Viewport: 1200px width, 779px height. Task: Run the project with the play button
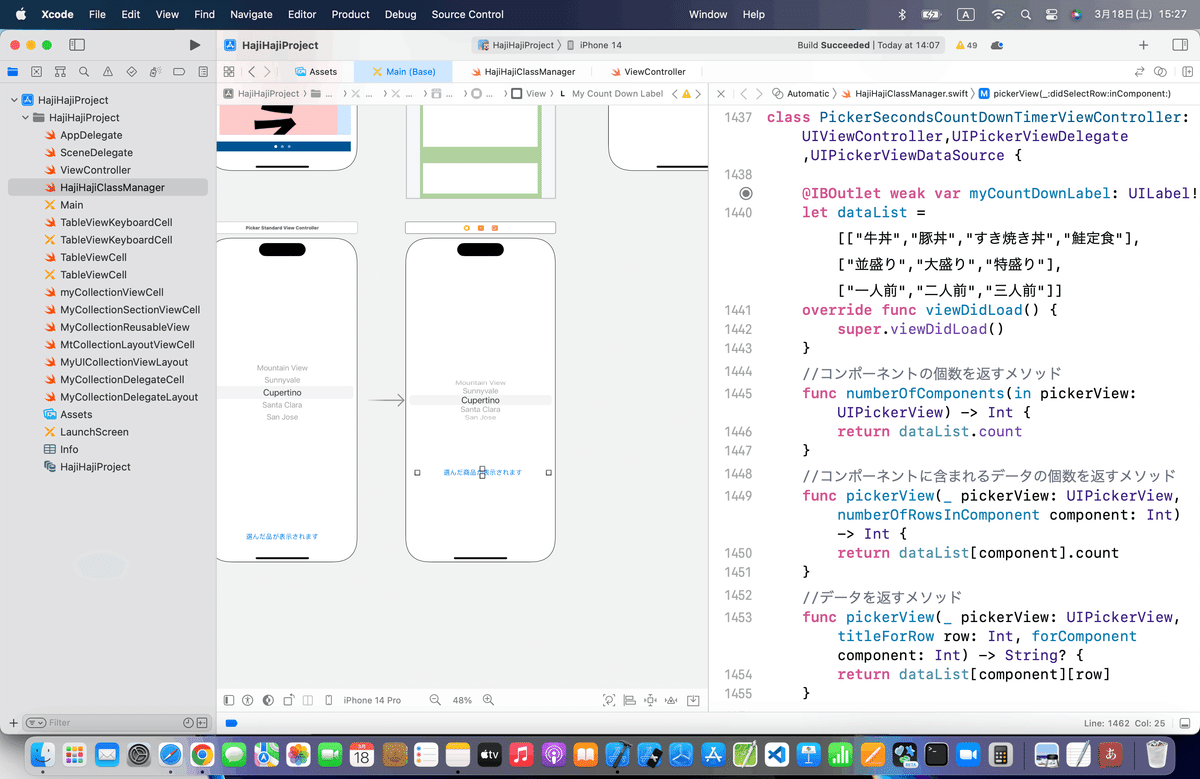click(x=195, y=45)
